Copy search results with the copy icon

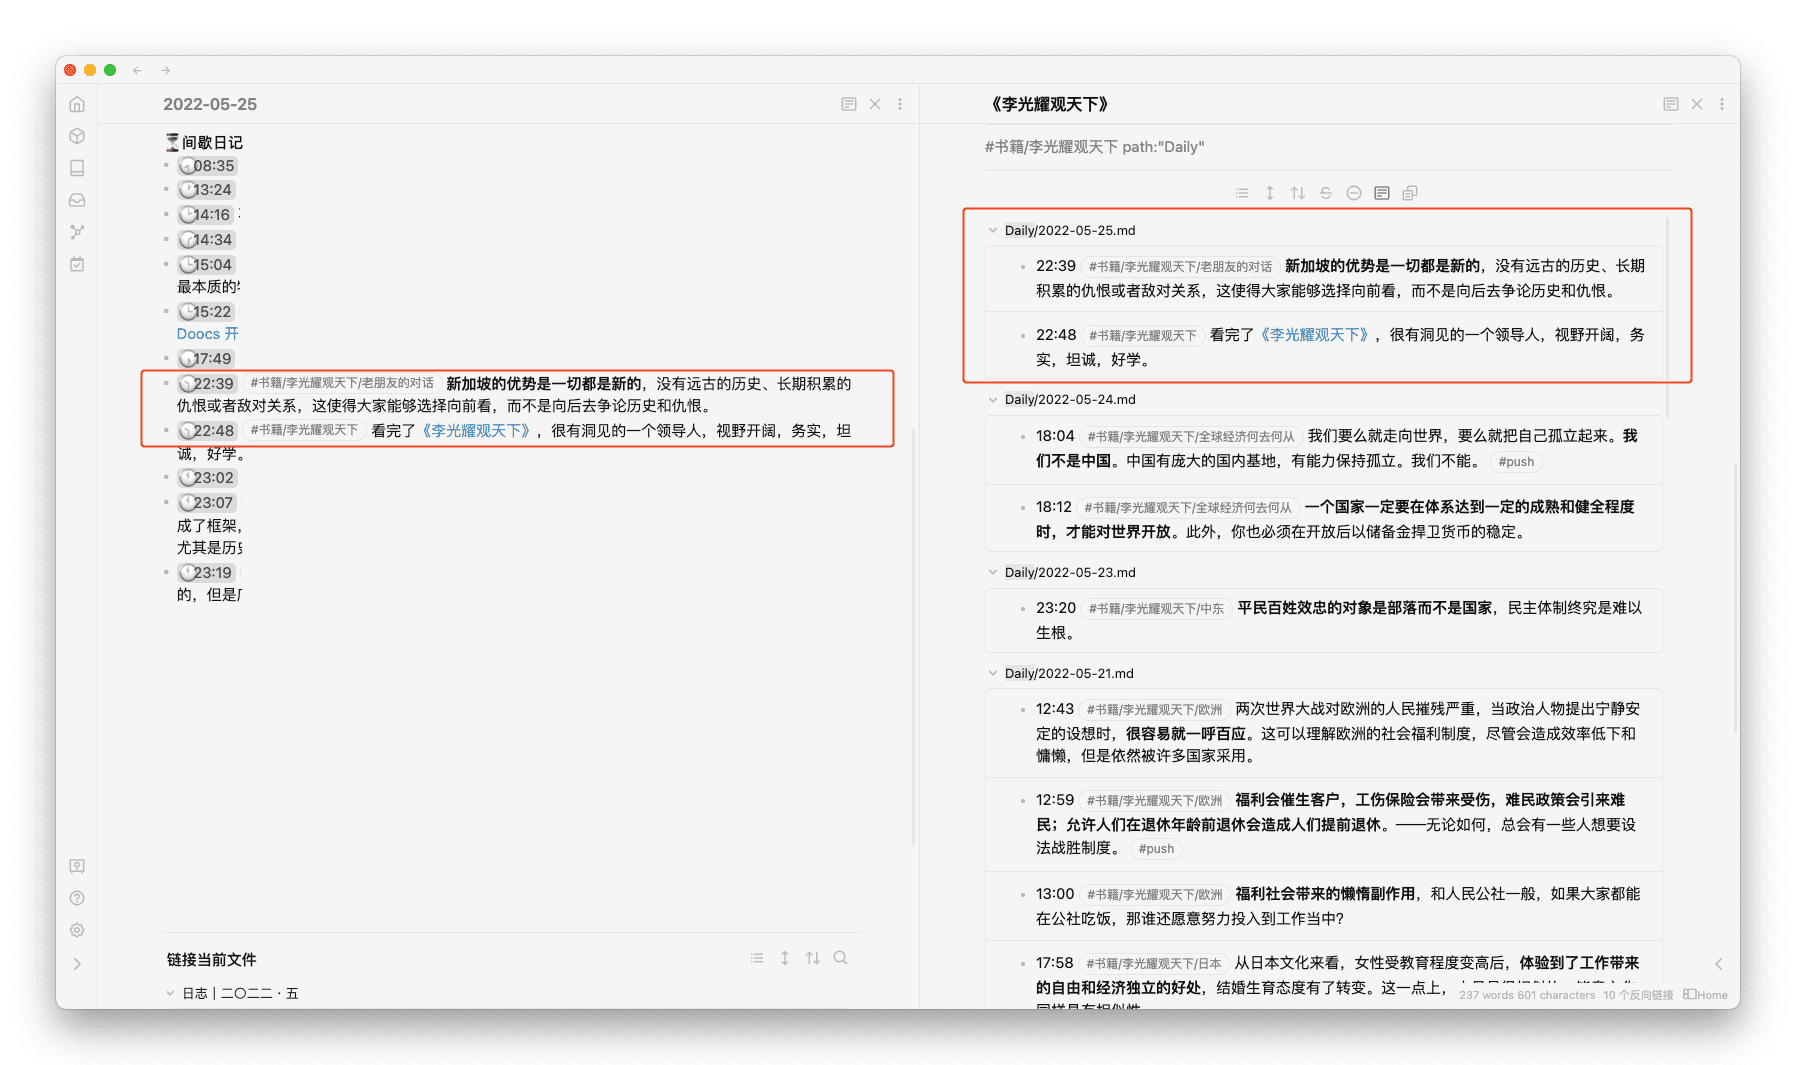point(1410,193)
